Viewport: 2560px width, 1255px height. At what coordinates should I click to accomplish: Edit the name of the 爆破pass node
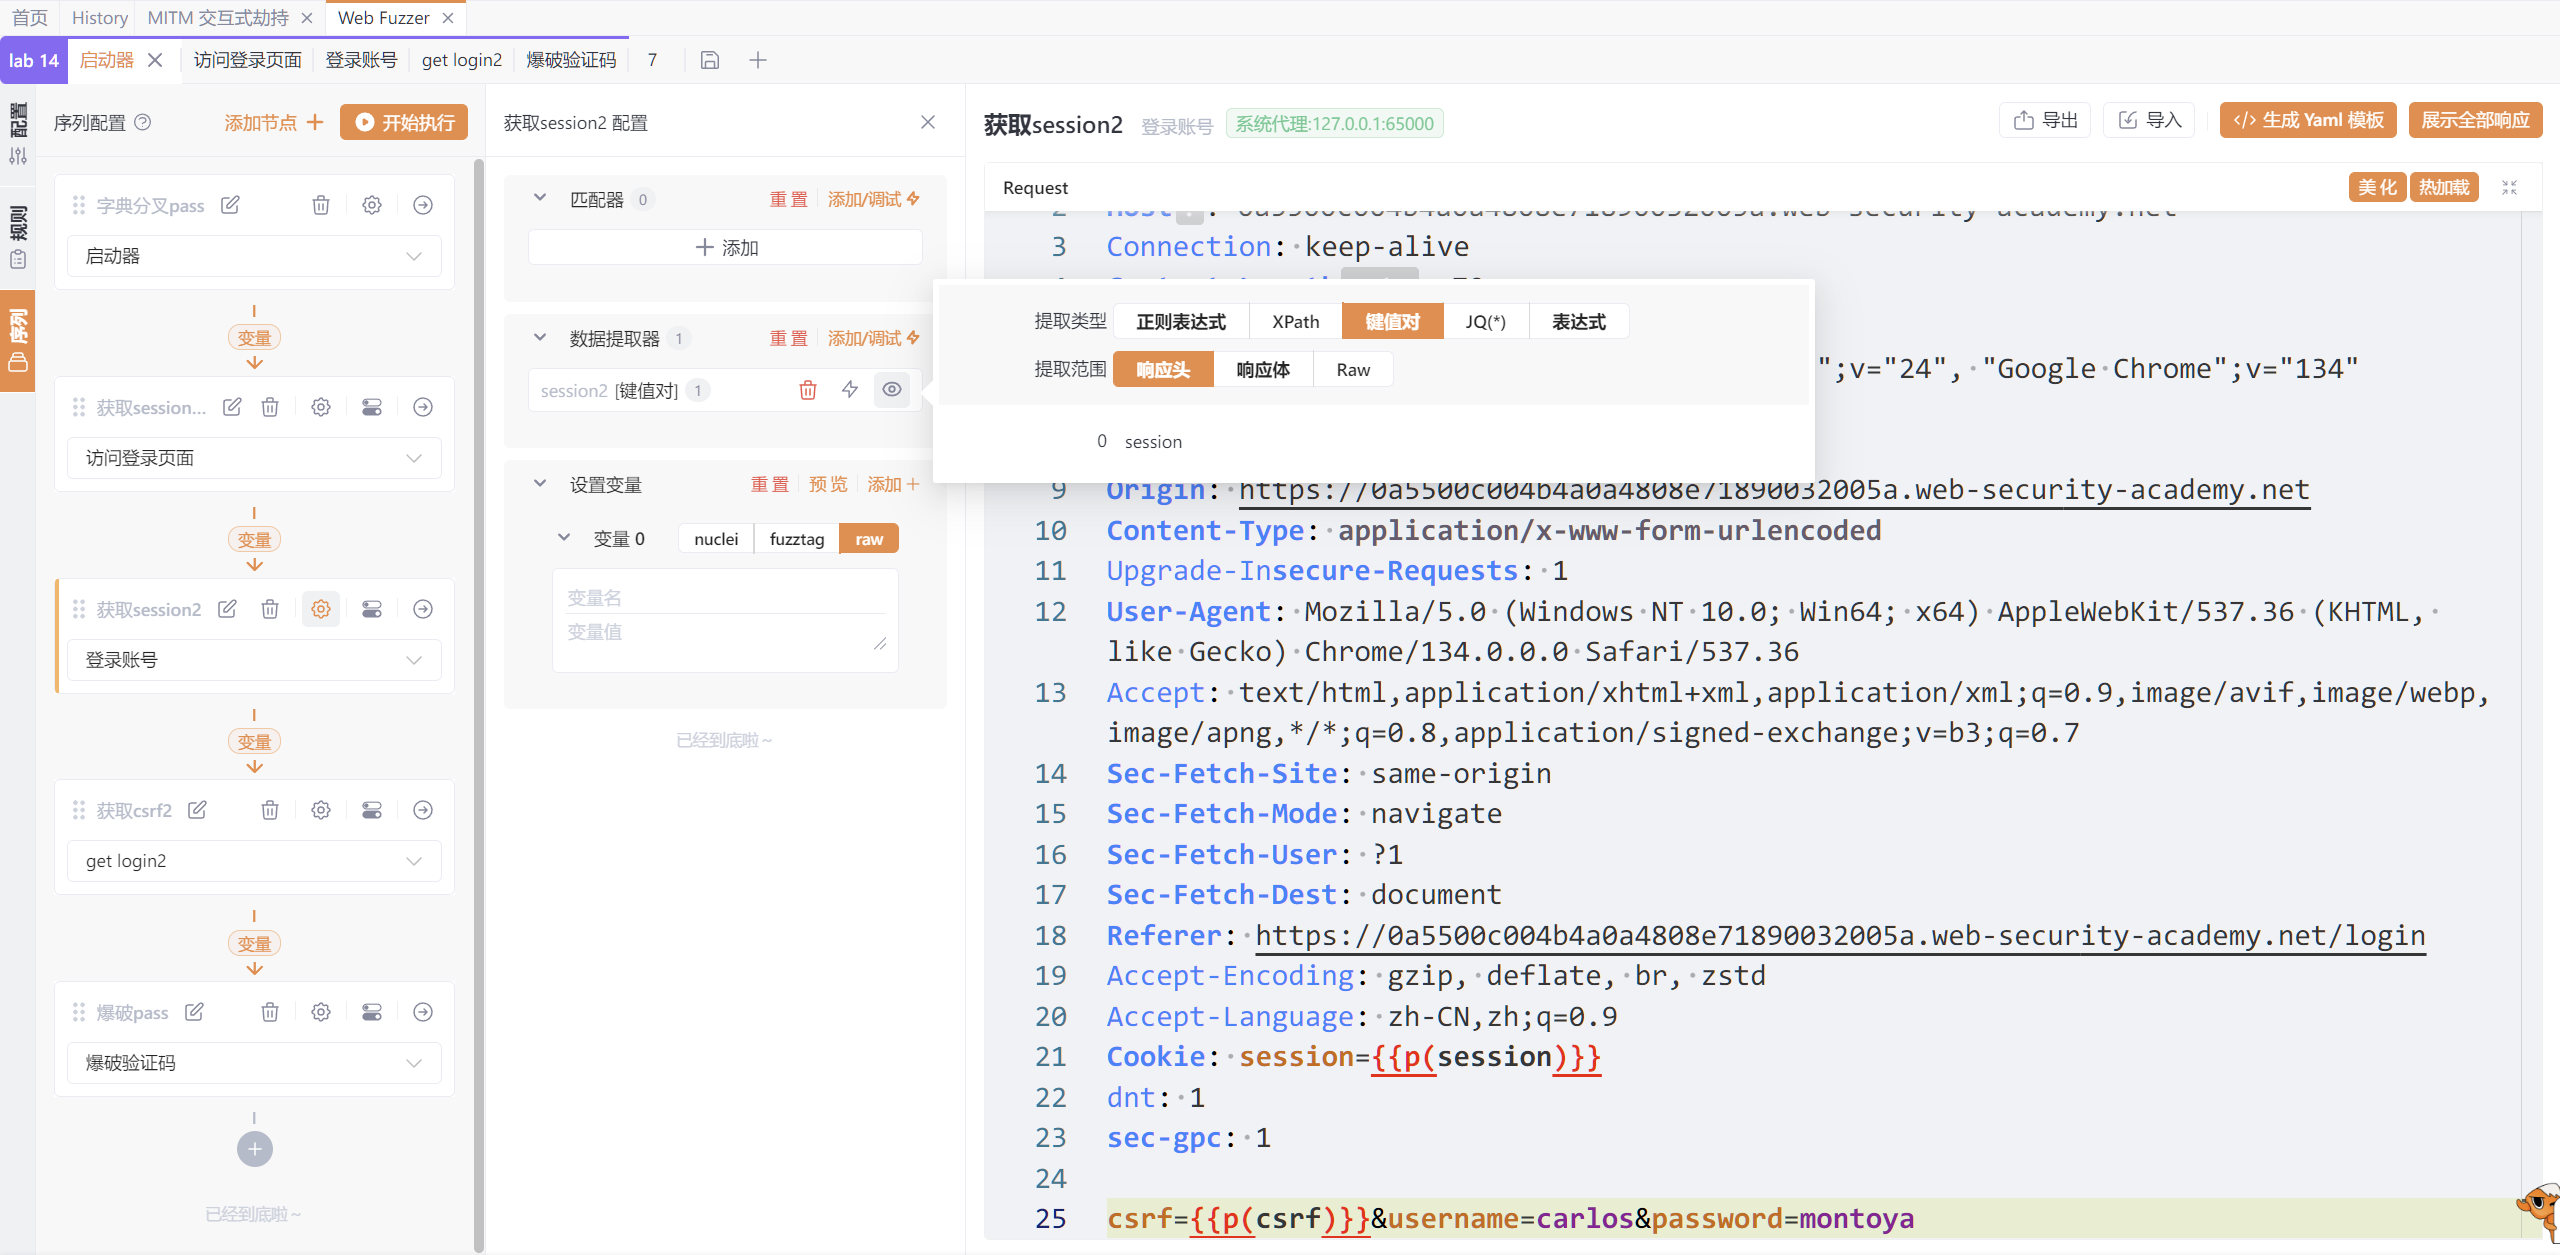click(x=195, y=1012)
